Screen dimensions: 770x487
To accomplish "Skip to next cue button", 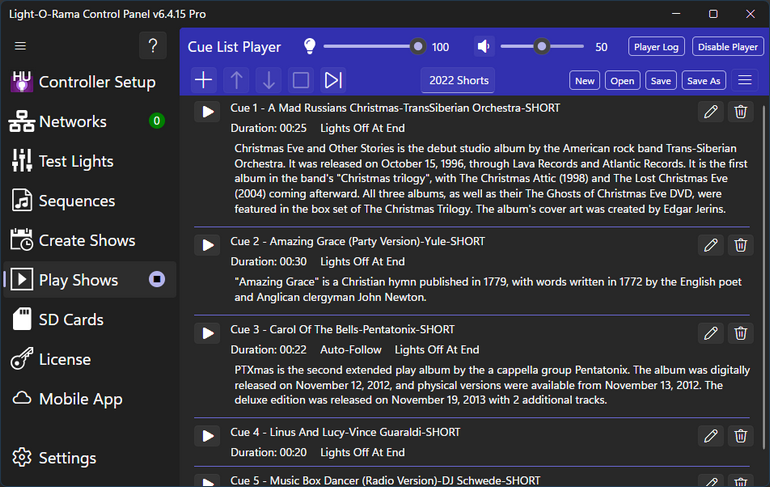I will pos(333,80).
